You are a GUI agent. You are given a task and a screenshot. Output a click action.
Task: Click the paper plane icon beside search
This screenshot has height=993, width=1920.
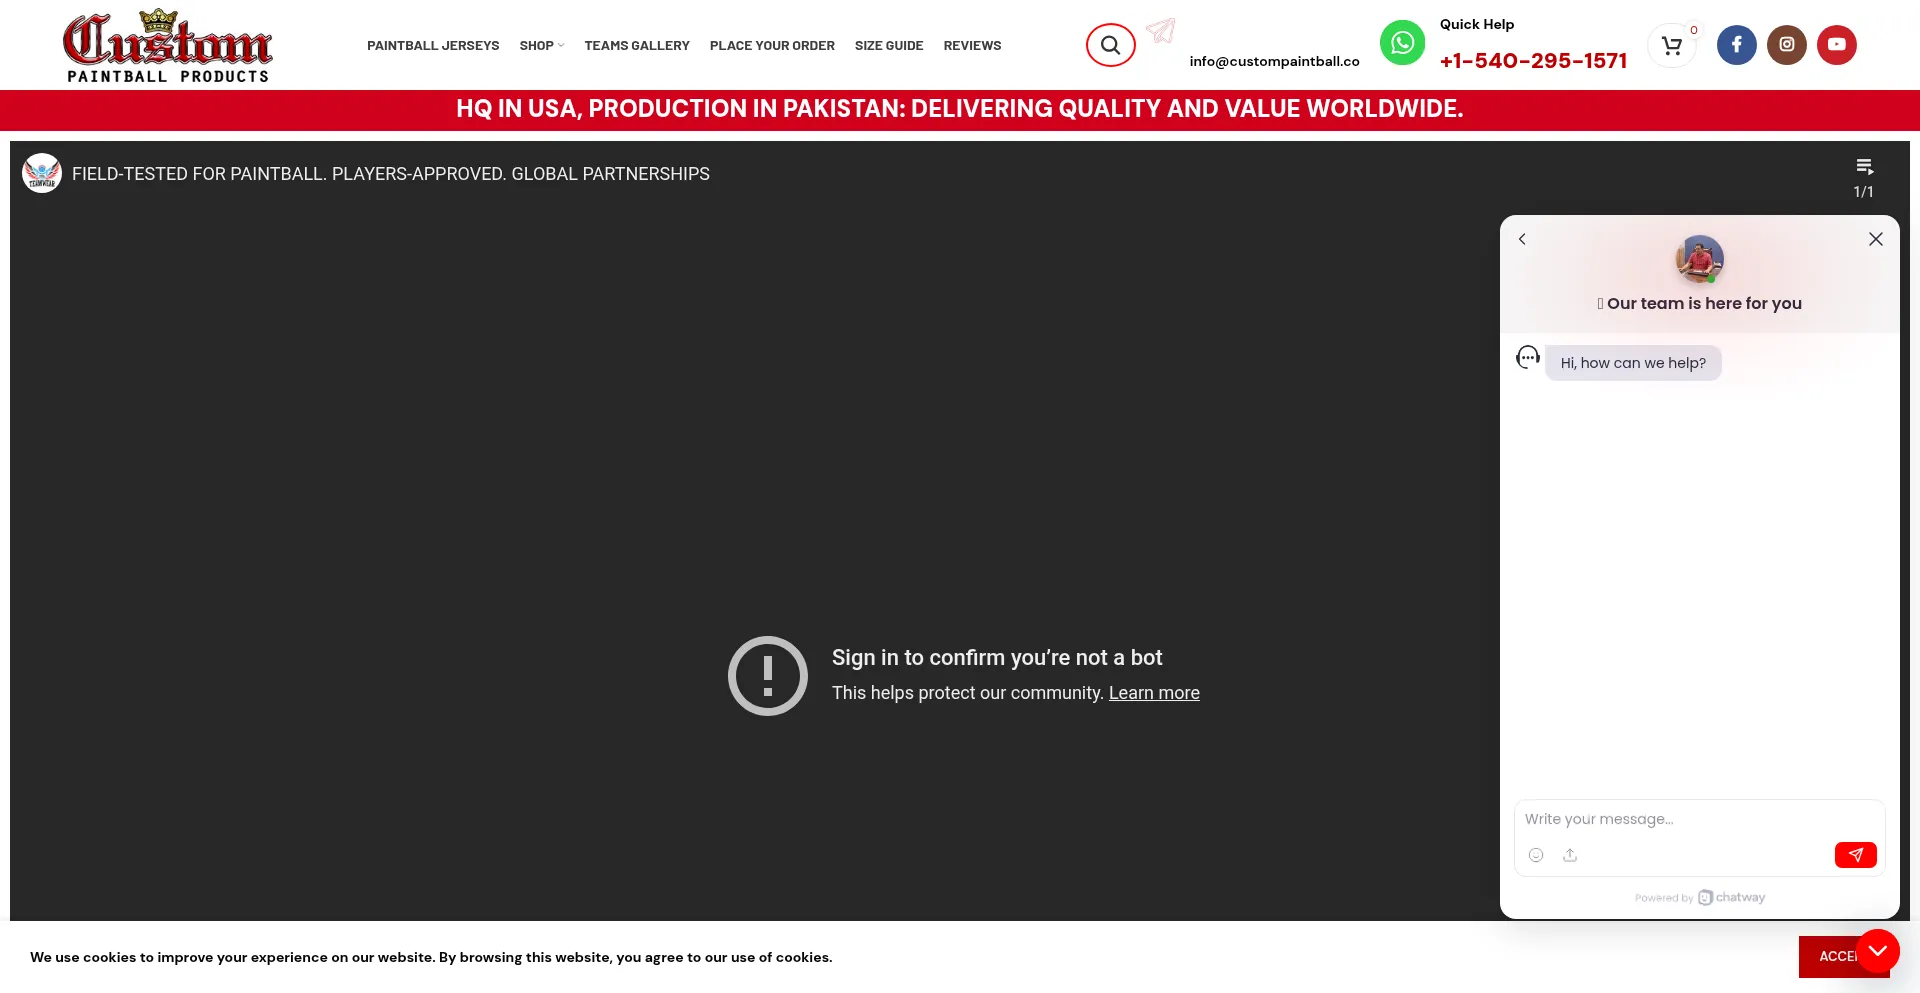pos(1161,30)
